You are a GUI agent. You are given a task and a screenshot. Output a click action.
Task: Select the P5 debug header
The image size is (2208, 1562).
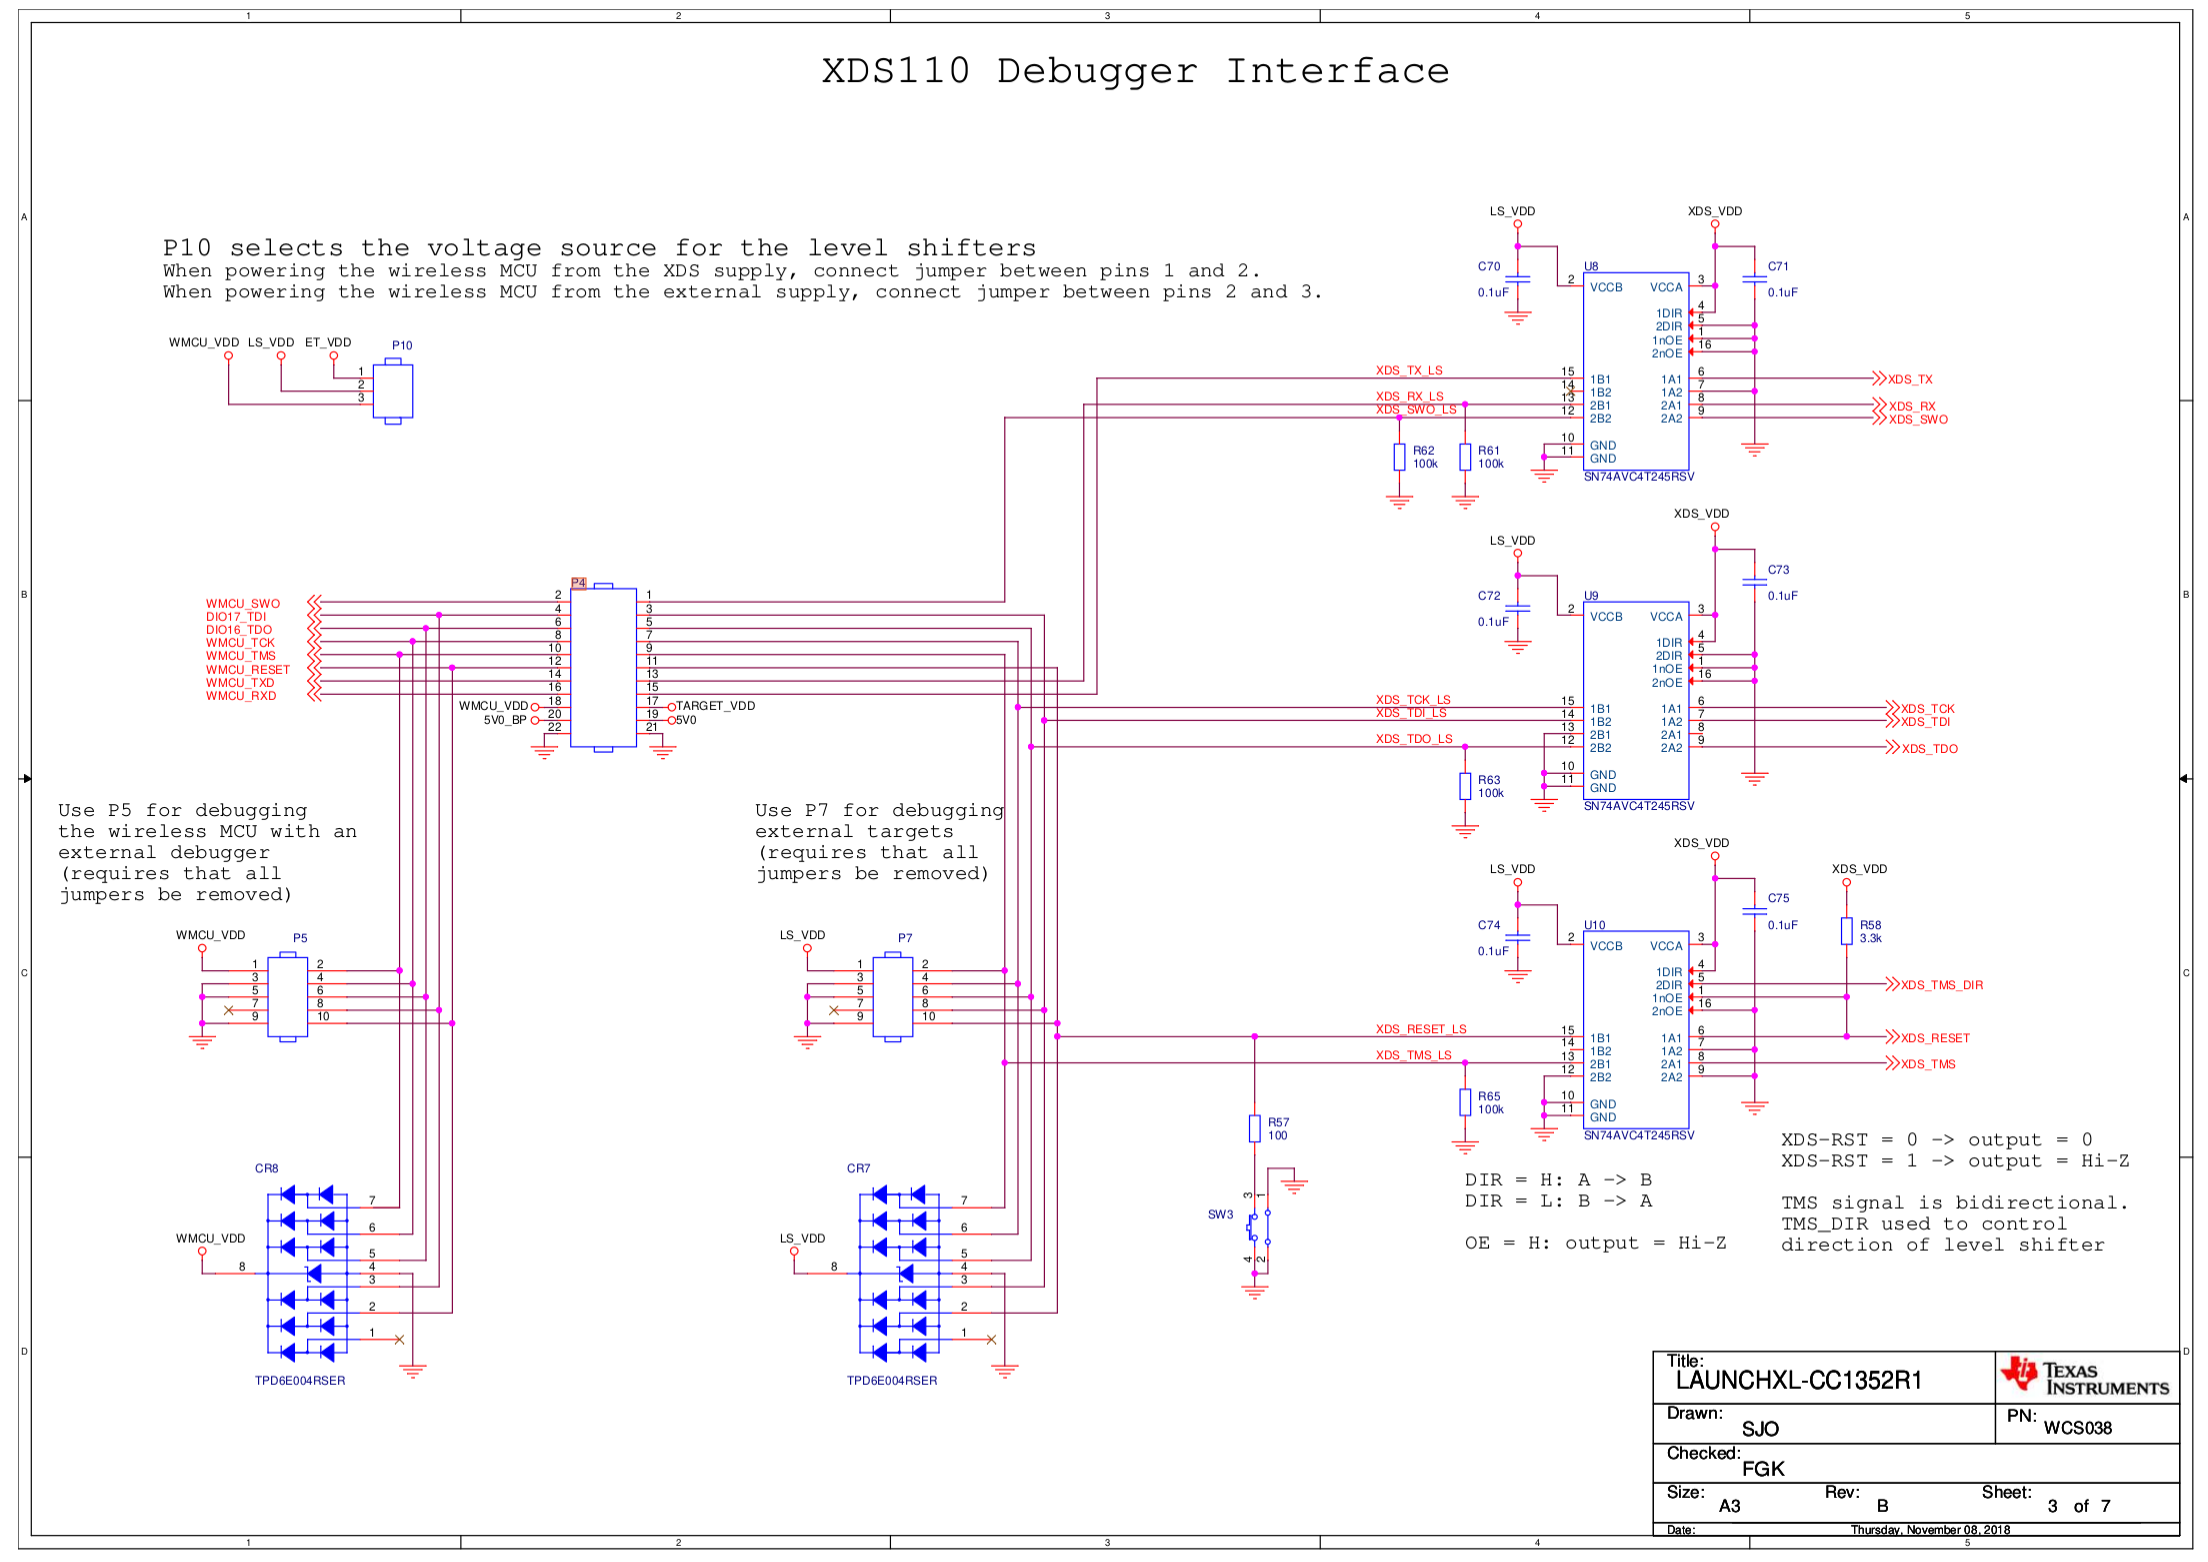coord(287,997)
